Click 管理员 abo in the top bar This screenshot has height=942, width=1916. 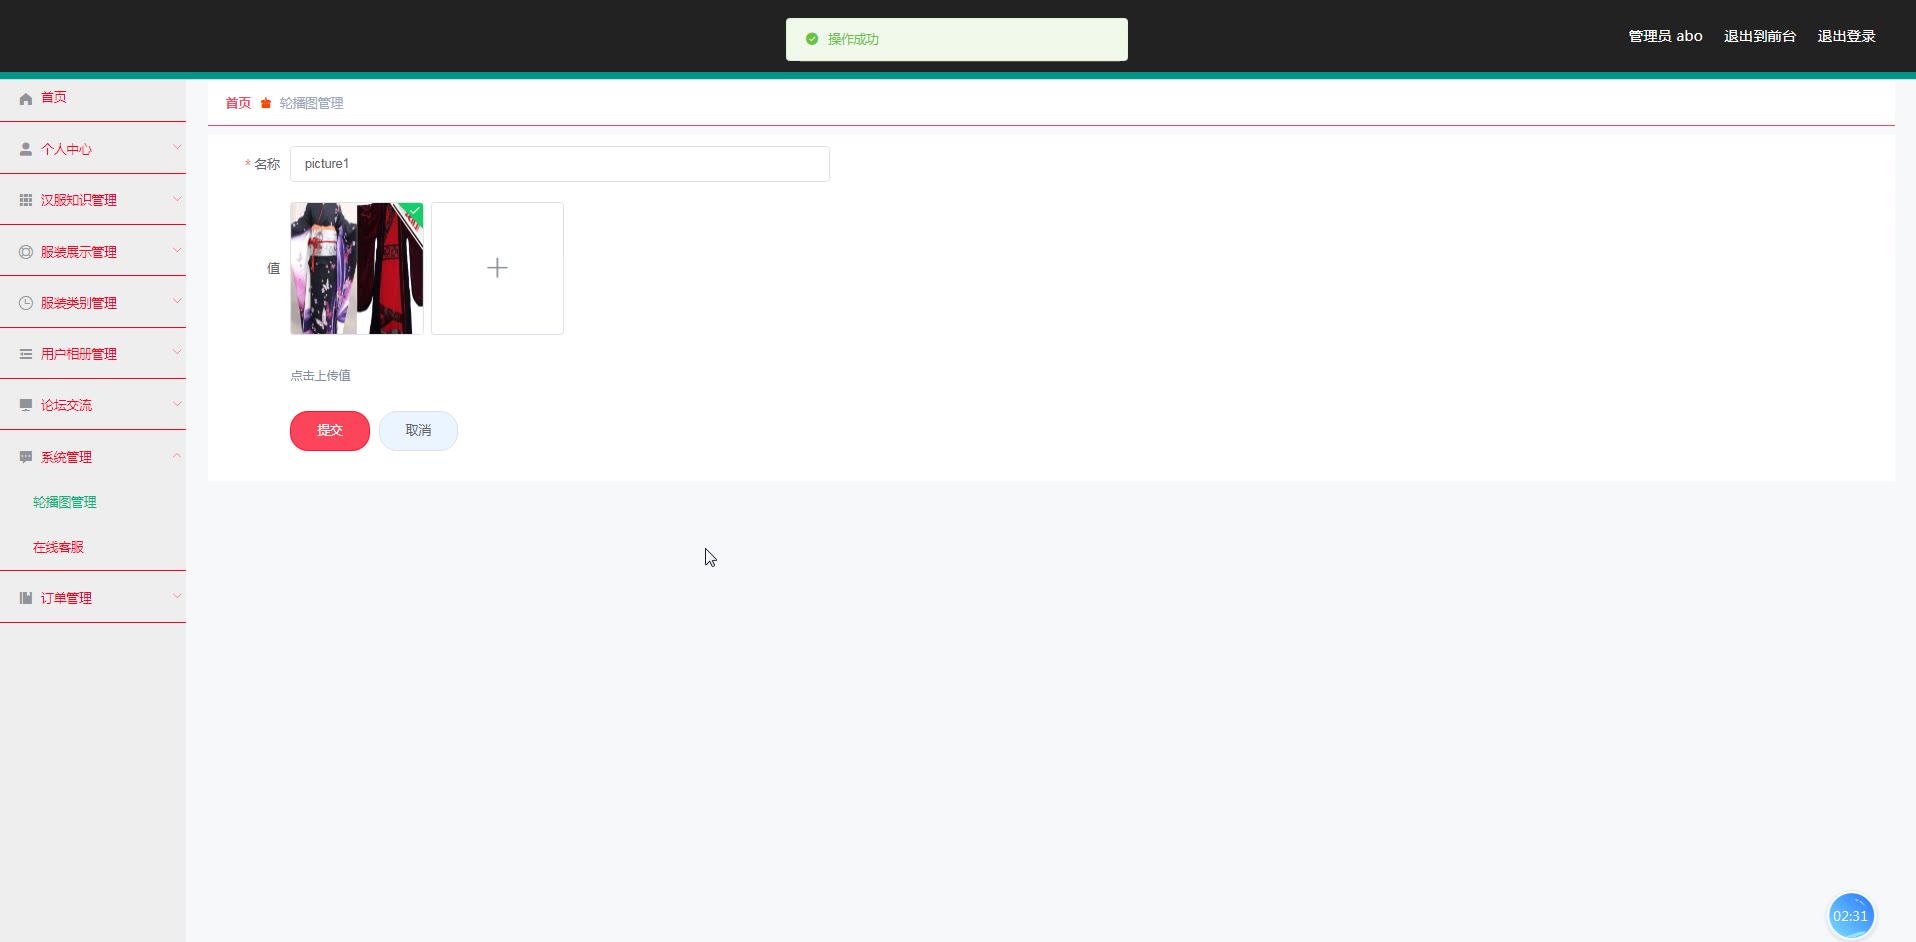[x=1665, y=36]
